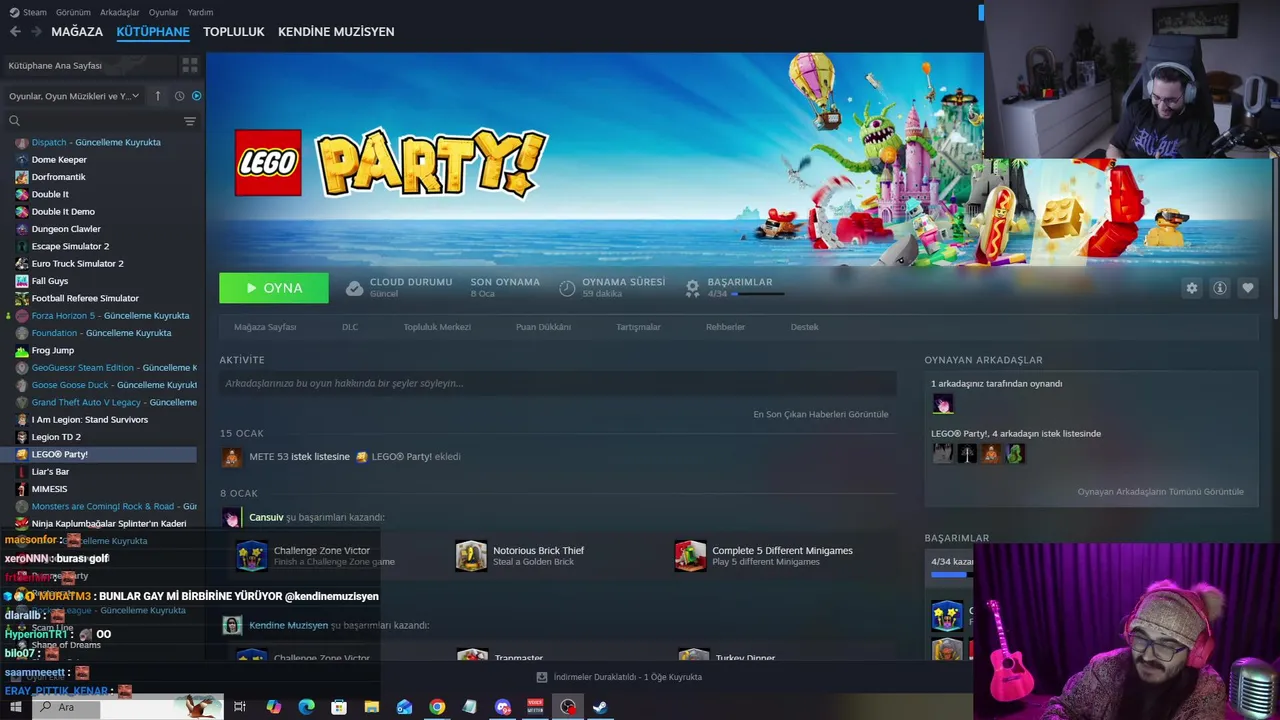Screen dimensions: 1280x720
Task: Click En Son Çıkan Haberleri Görüntüle
Action: (x=820, y=414)
